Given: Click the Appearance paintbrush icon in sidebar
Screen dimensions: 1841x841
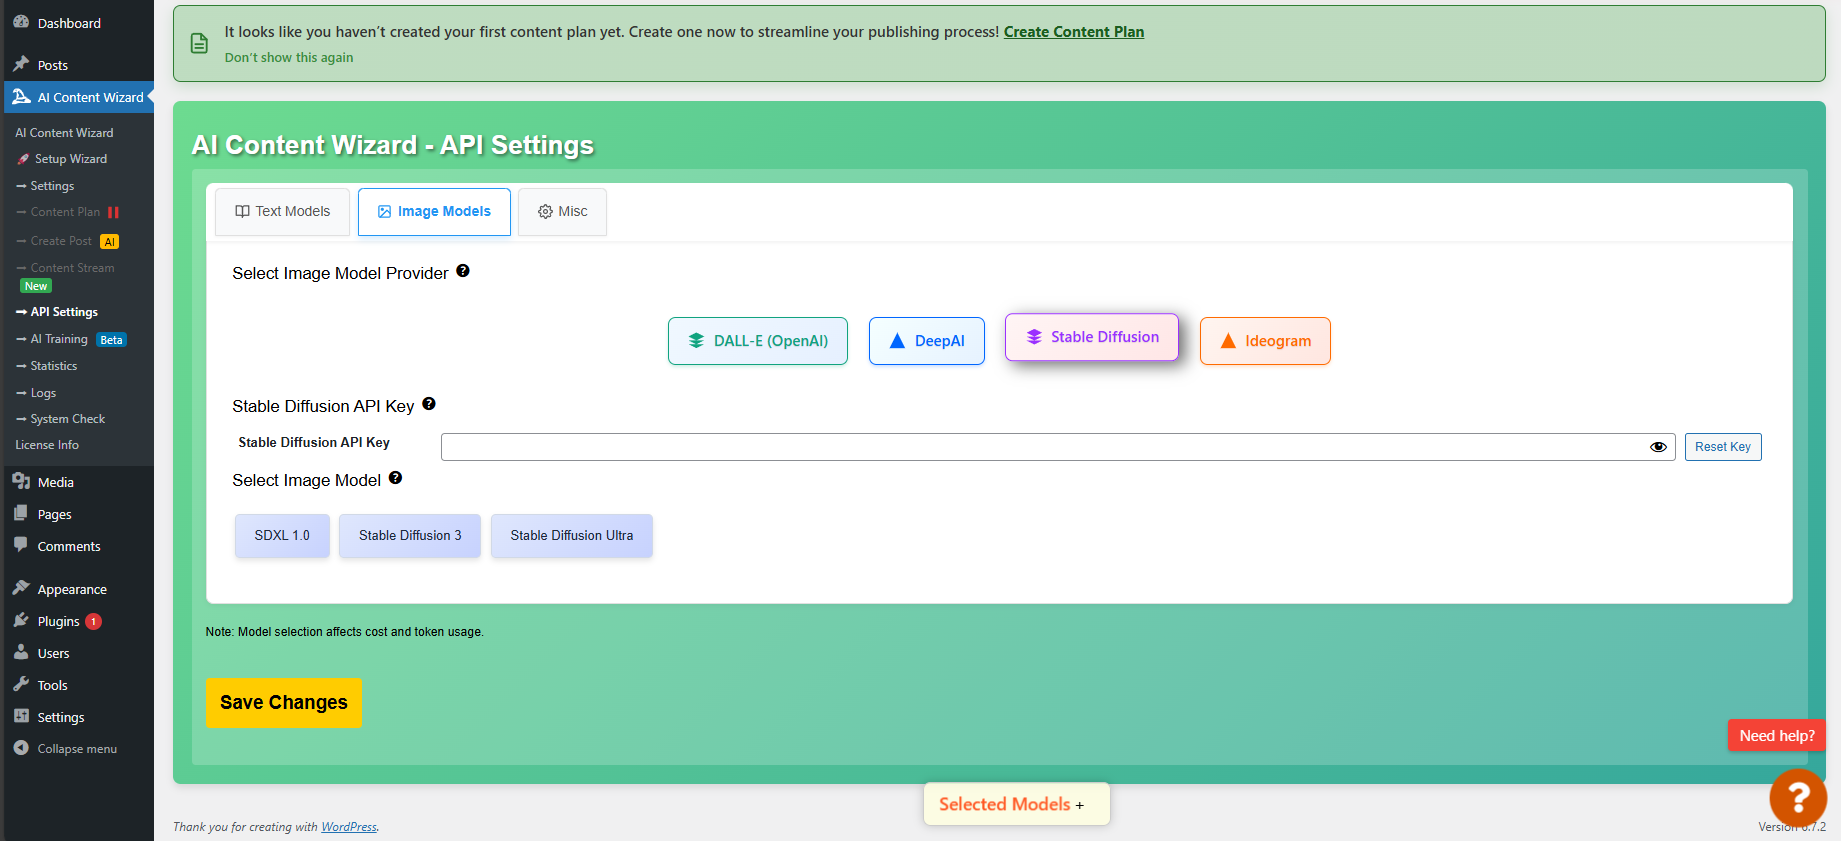Looking at the screenshot, I should coord(21,589).
